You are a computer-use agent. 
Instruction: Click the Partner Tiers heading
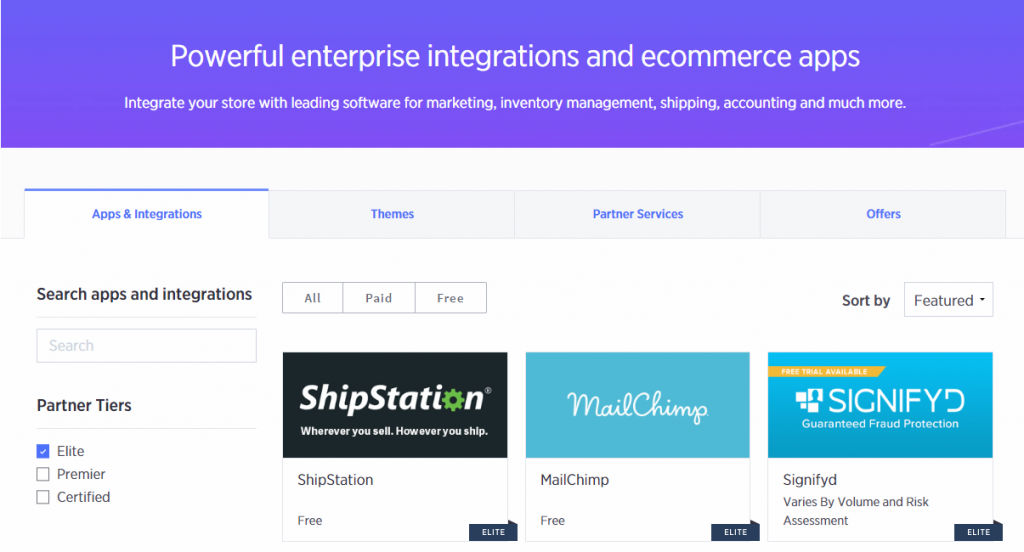pyautogui.click(x=84, y=406)
